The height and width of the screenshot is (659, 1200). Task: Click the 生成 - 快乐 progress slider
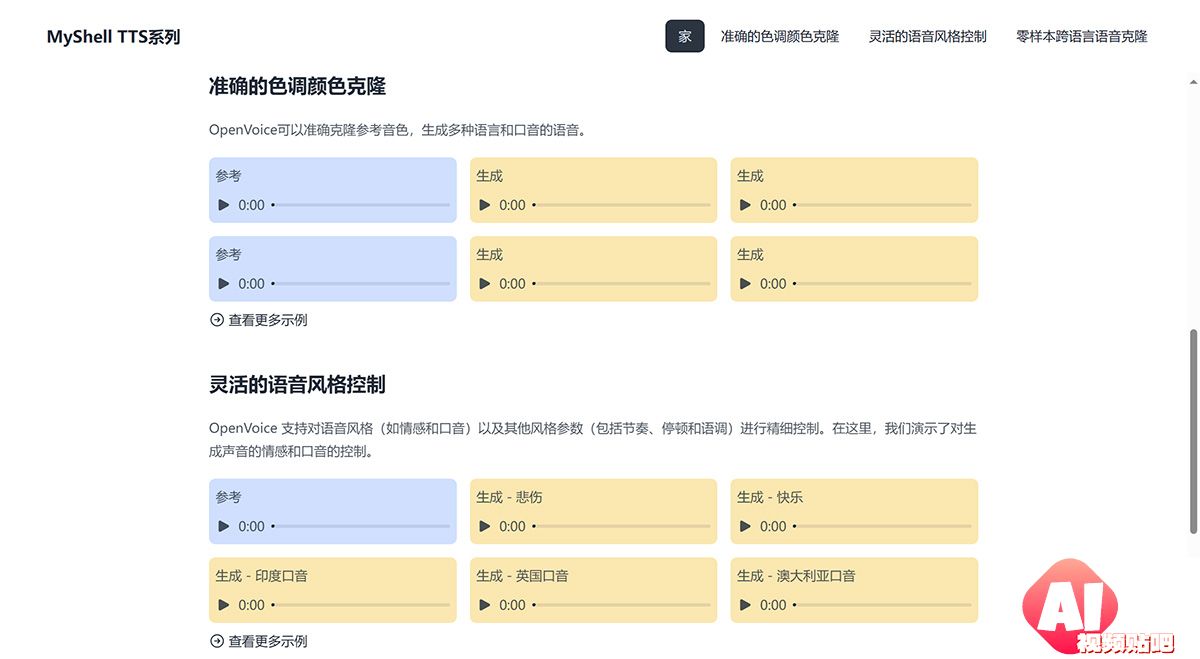click(x=882, y=526)
